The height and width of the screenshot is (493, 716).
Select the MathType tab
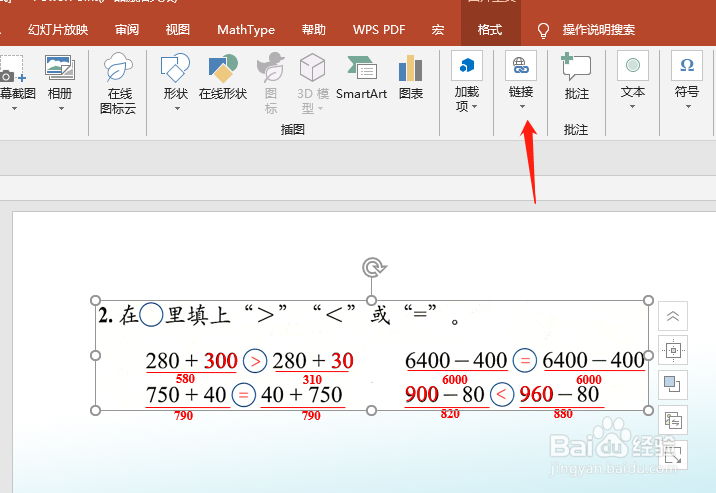tap(246, 30)
